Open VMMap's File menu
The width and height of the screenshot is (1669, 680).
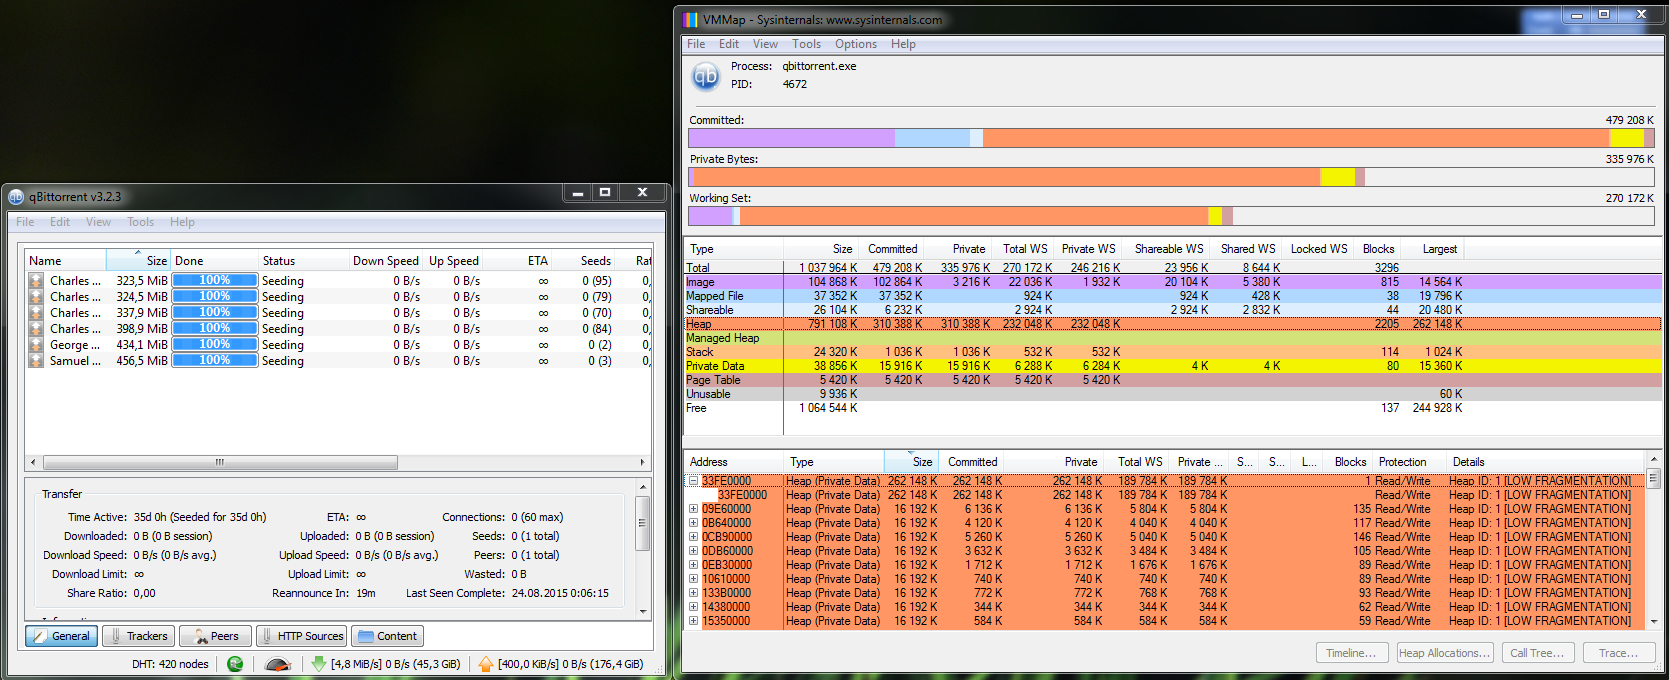696,44
